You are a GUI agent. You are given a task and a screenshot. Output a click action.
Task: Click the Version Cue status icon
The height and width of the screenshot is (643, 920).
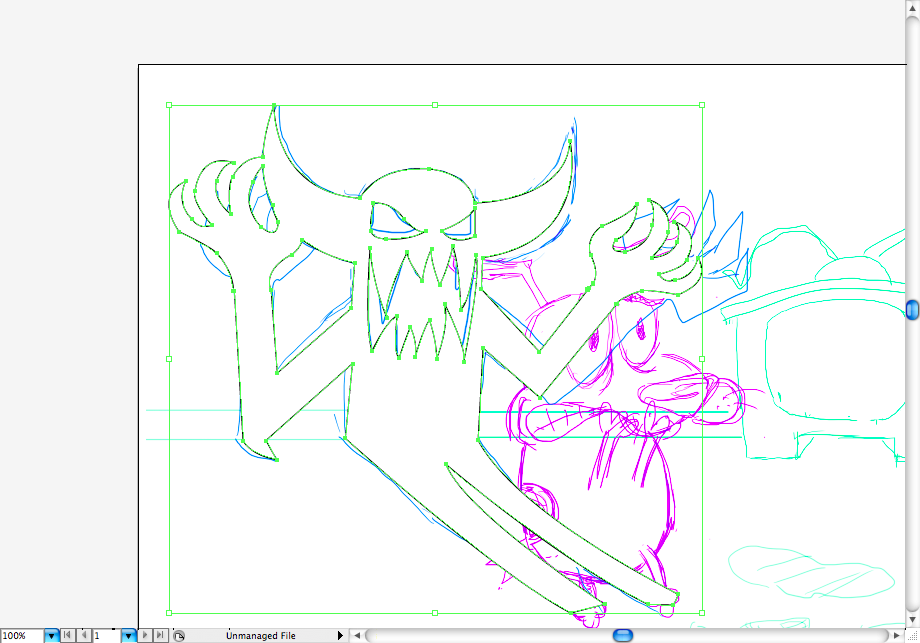tap(180, 636)
